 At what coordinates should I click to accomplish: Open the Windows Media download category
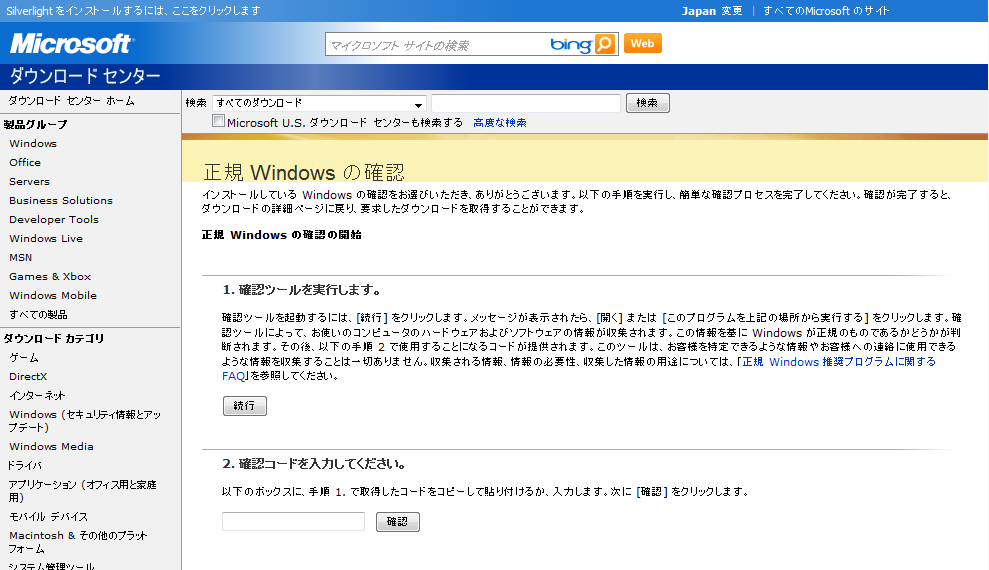51,446
